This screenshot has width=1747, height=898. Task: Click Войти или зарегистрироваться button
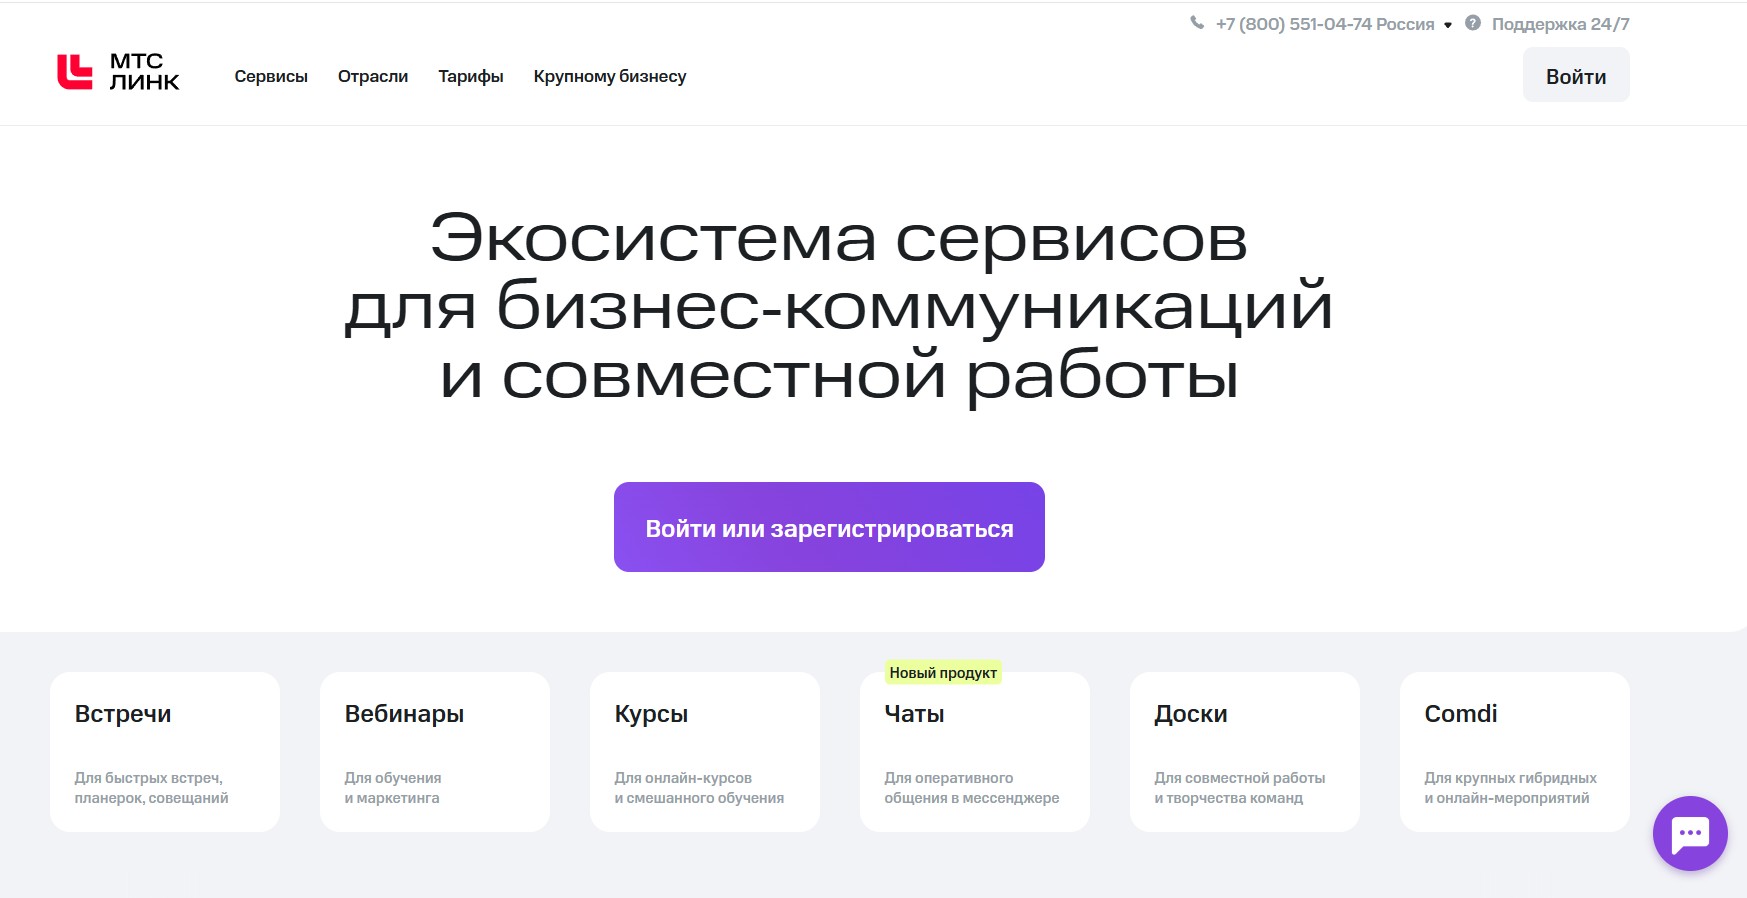(x=829, y=527)
